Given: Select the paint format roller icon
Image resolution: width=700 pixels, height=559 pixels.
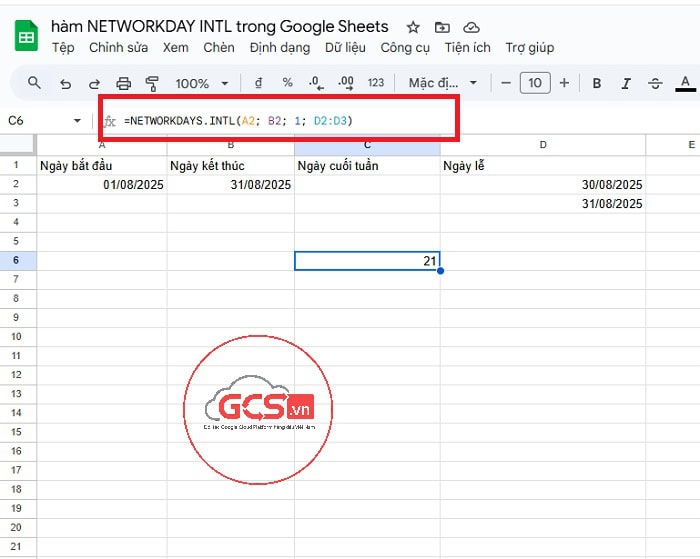Looking at the screenshot, I should pos(152,84).
